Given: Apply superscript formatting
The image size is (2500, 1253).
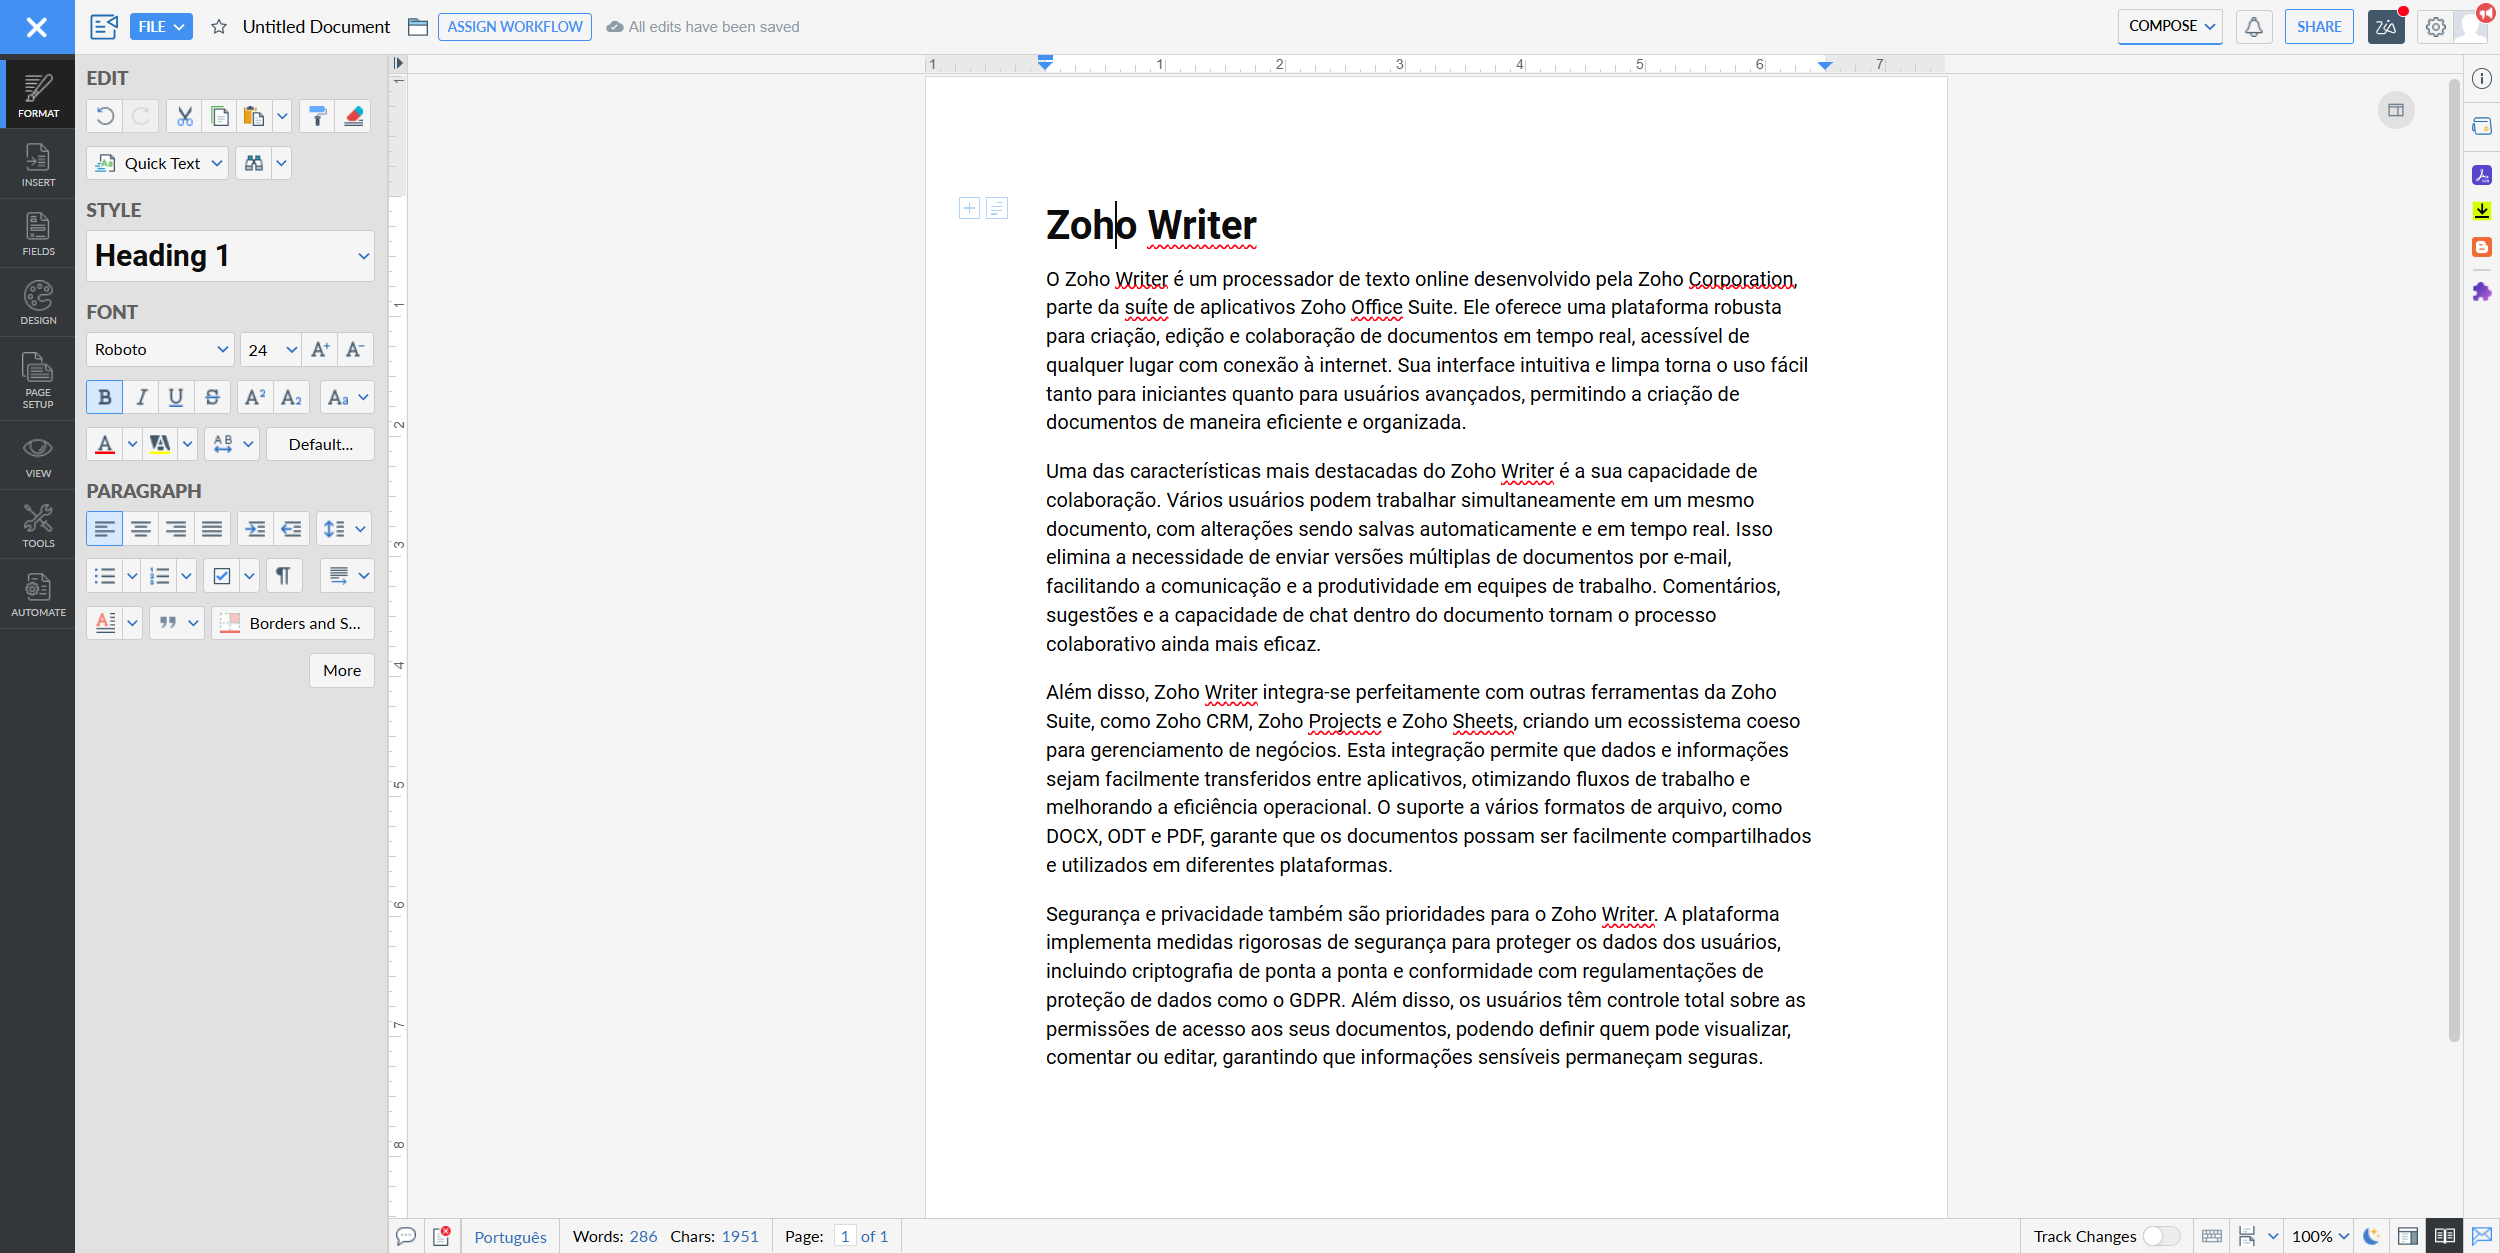Looking at the screenshot, I should pyautogui.click(x=255, y=397).
